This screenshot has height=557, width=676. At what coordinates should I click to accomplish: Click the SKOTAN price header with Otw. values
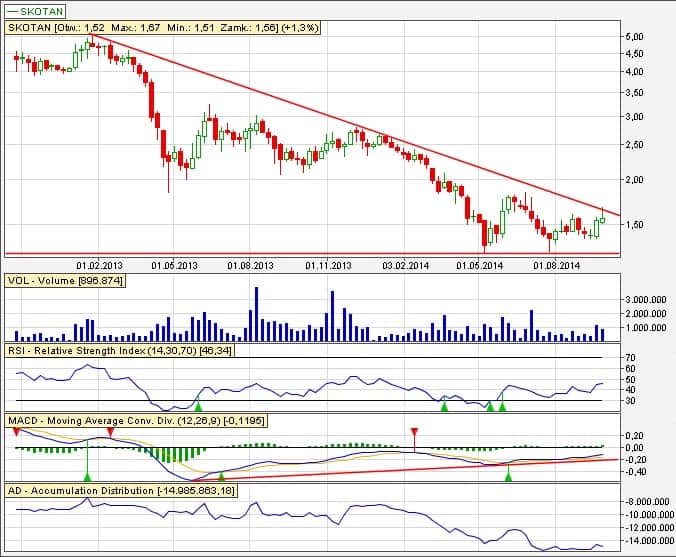point(163,29)
